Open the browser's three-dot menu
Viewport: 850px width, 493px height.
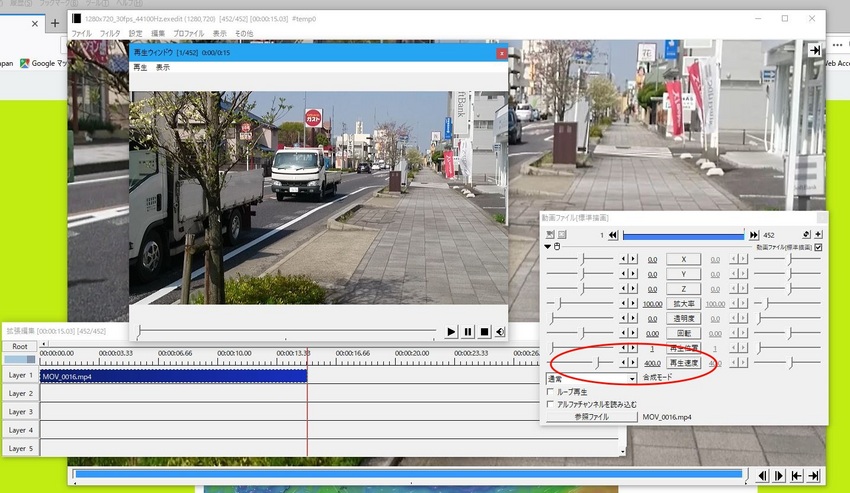tap(838, 45)
